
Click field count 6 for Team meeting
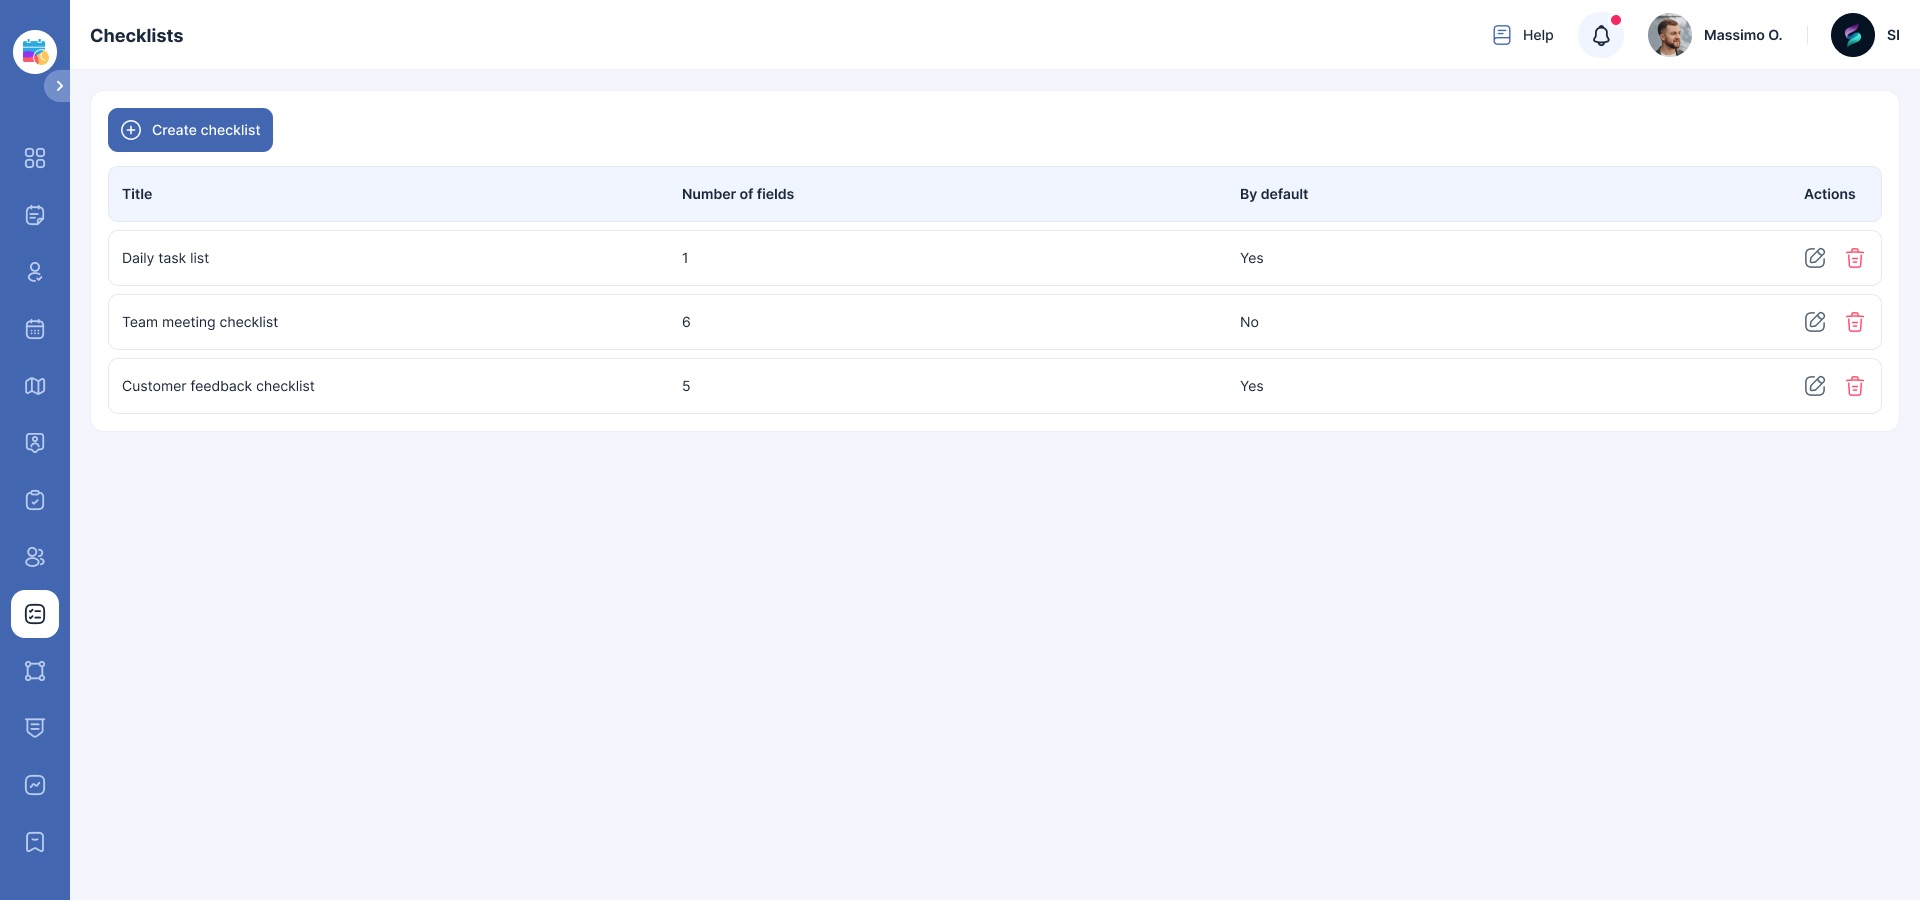(x=686, y=322)
